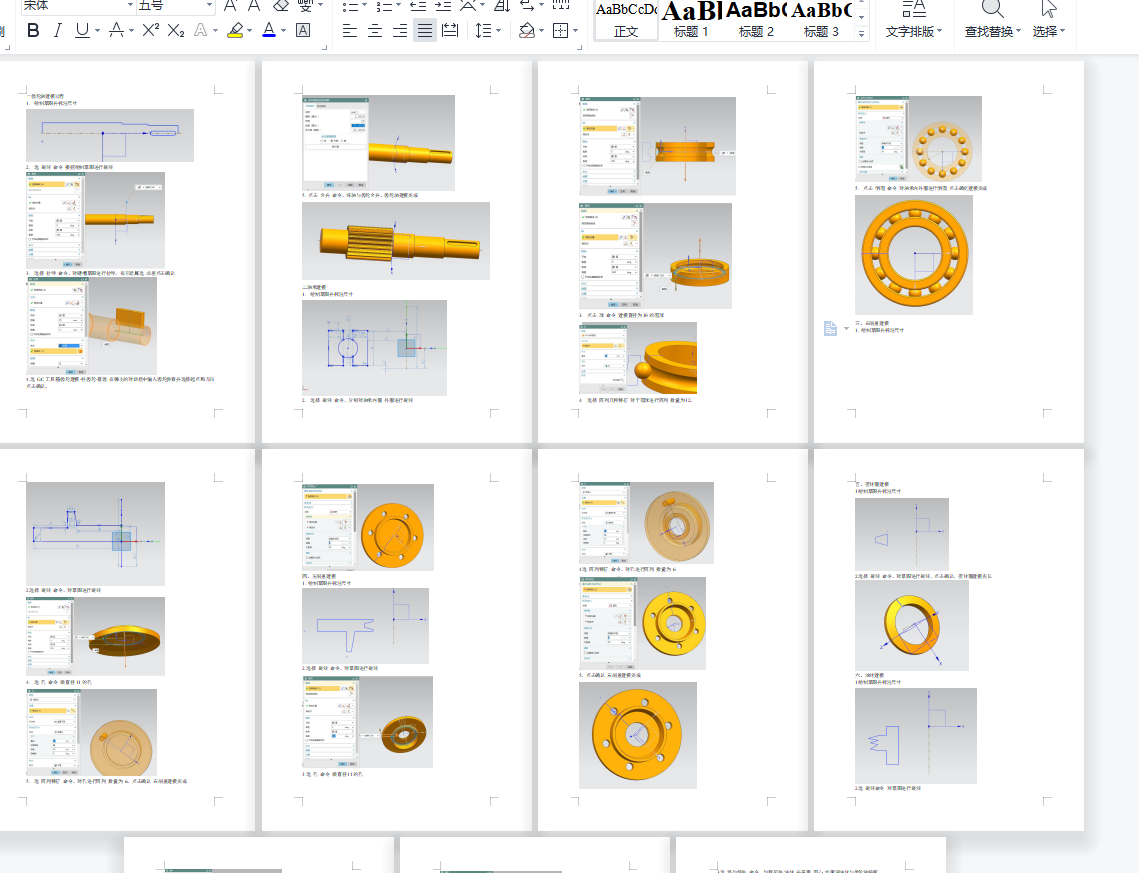
Task: Toggle character border boxed A
Action: point(303,31)
